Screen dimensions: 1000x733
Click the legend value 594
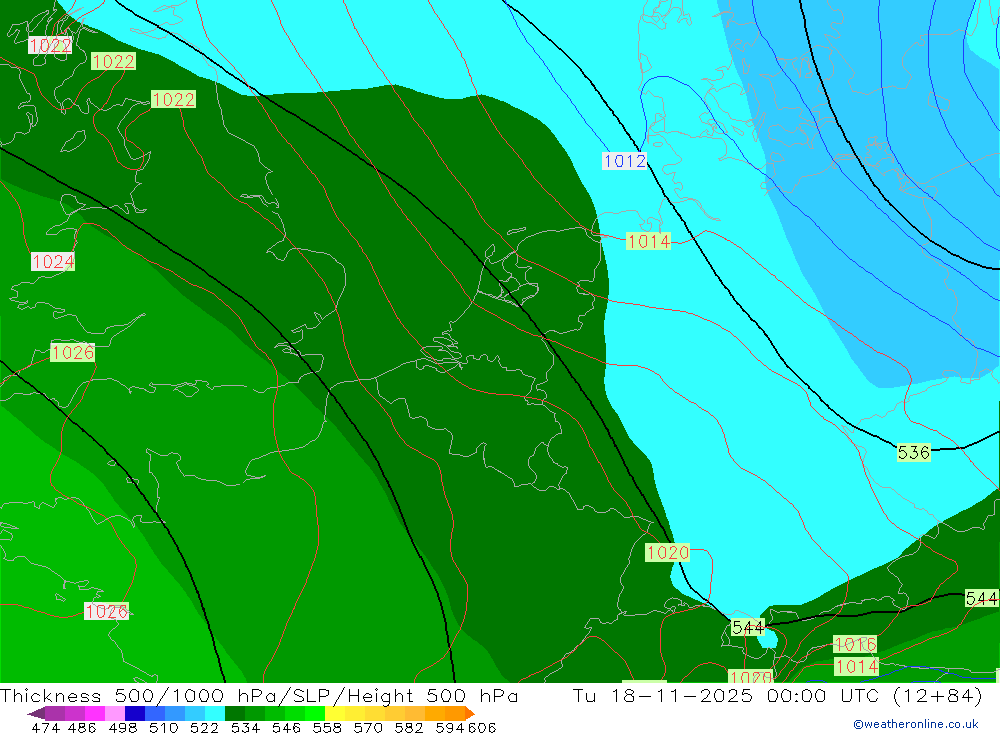pyautogui.click(x=449, y=727)
